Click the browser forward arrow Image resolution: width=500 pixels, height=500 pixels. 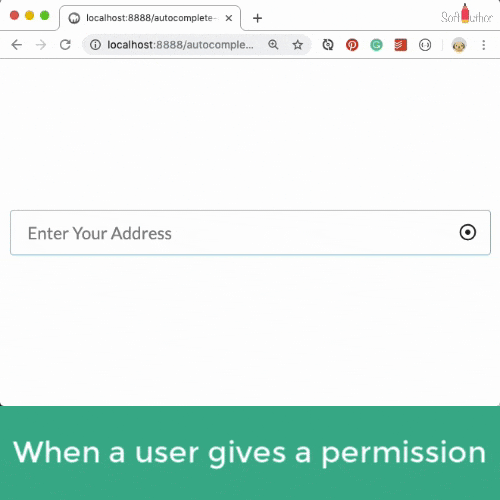click(x=41, y=45)
